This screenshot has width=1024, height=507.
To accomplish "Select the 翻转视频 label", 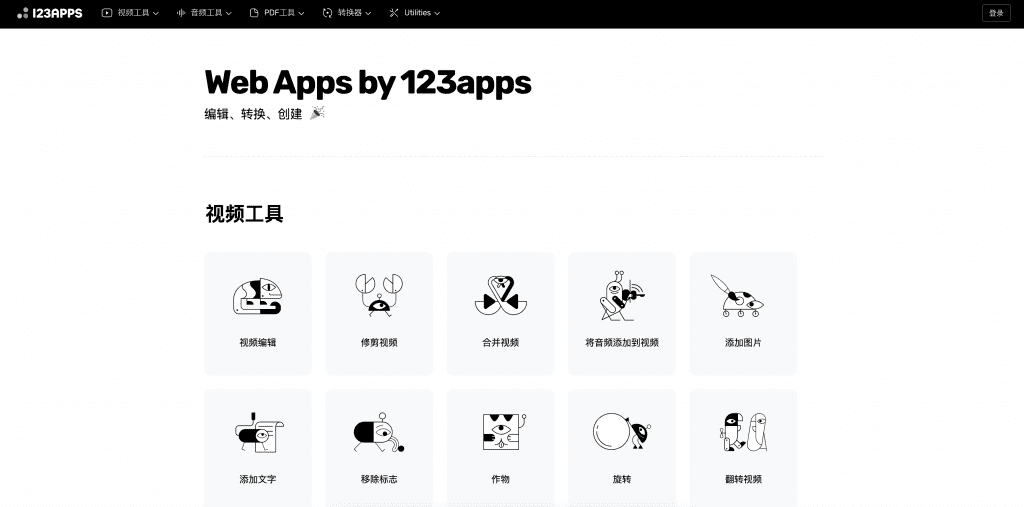I will tap(743, 479).
